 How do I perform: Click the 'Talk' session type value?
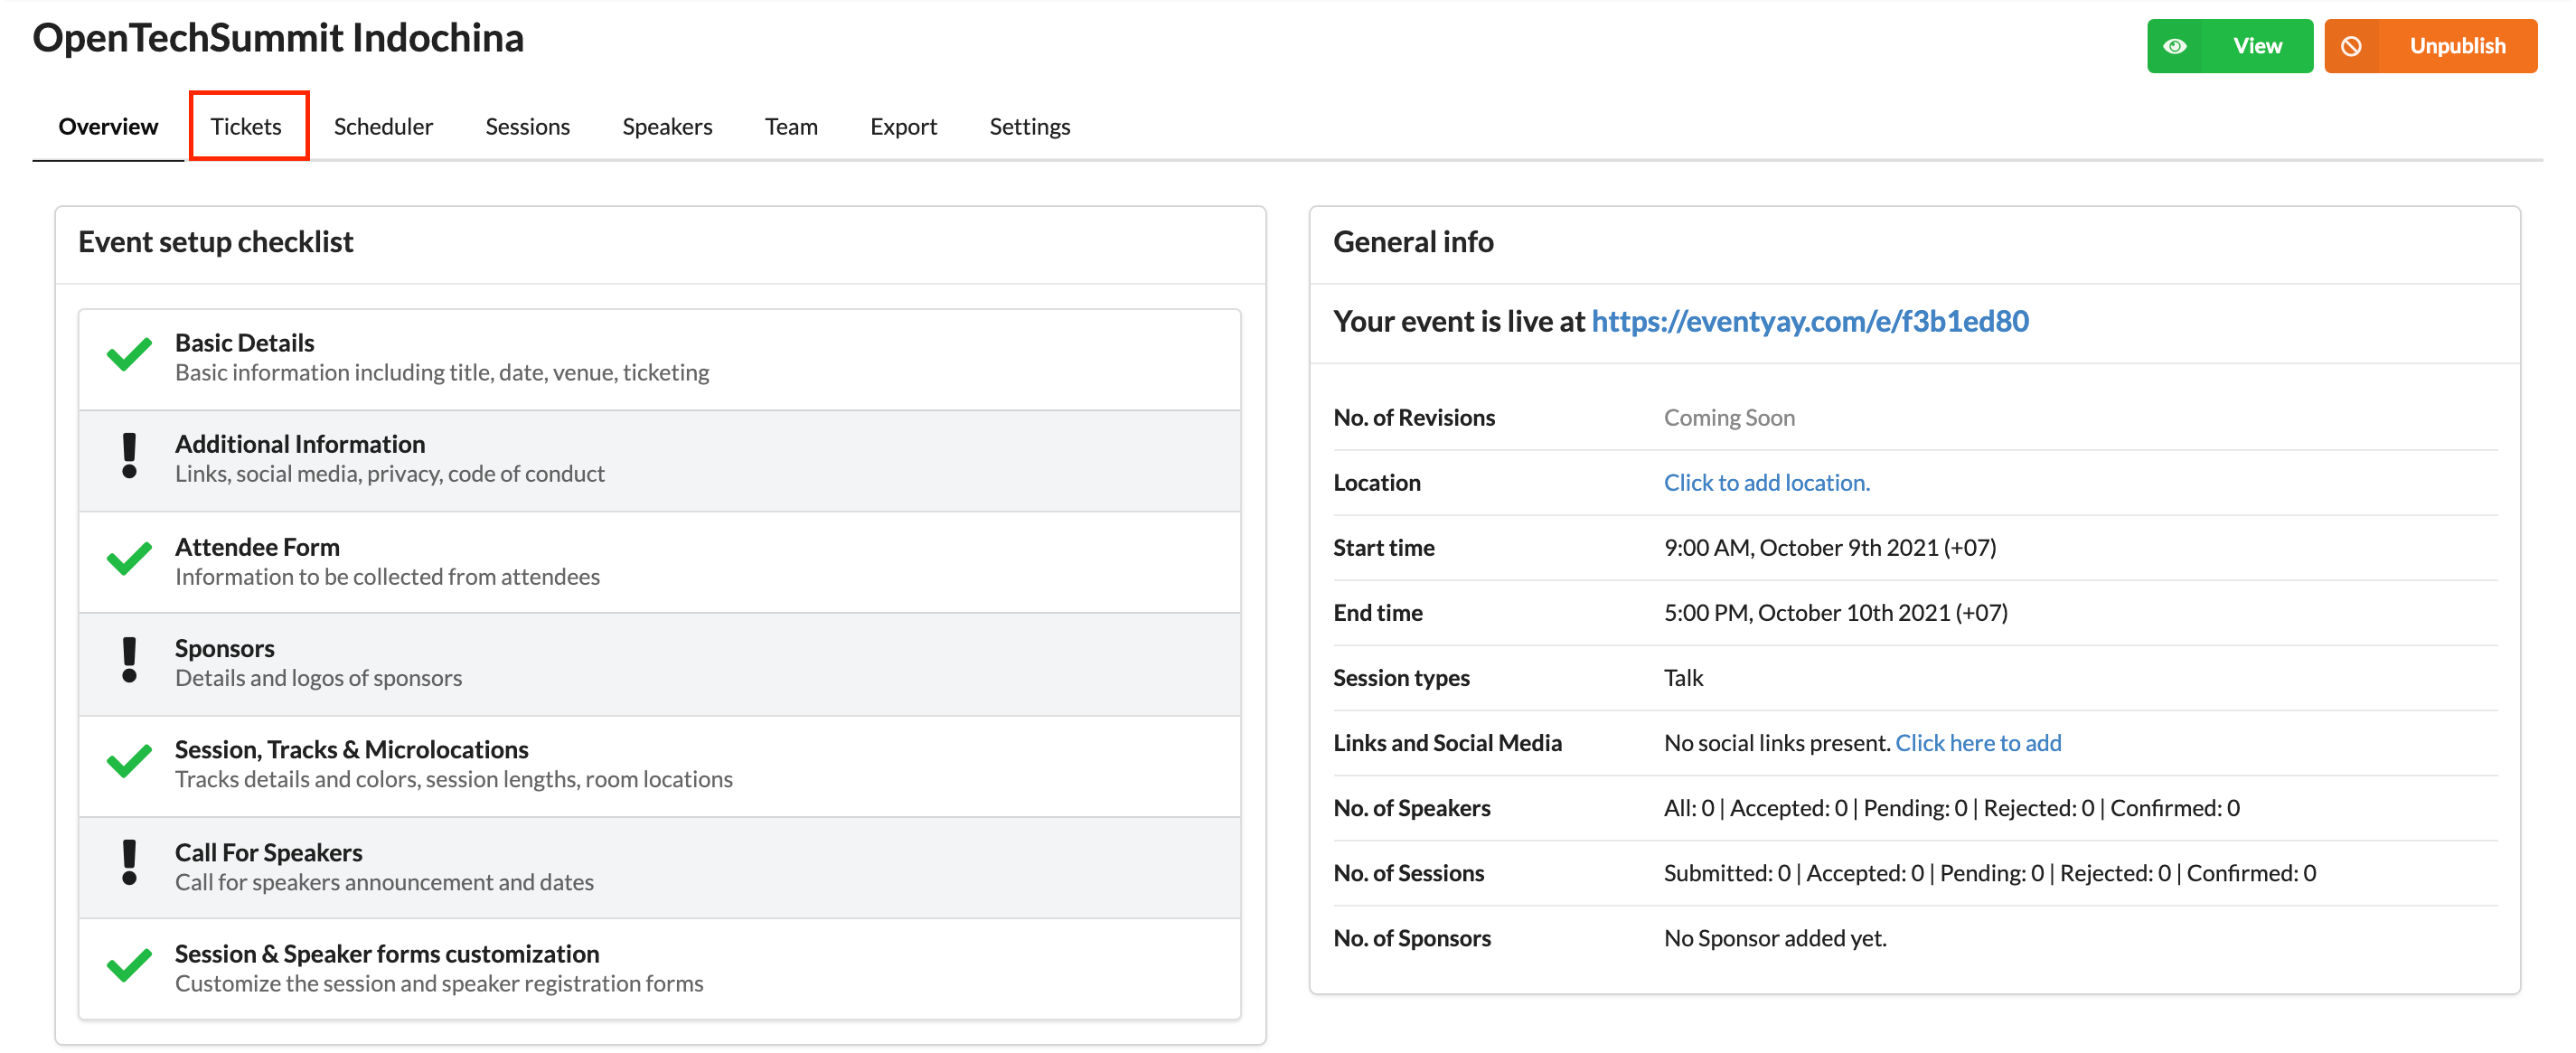(x=1683, y=678)
